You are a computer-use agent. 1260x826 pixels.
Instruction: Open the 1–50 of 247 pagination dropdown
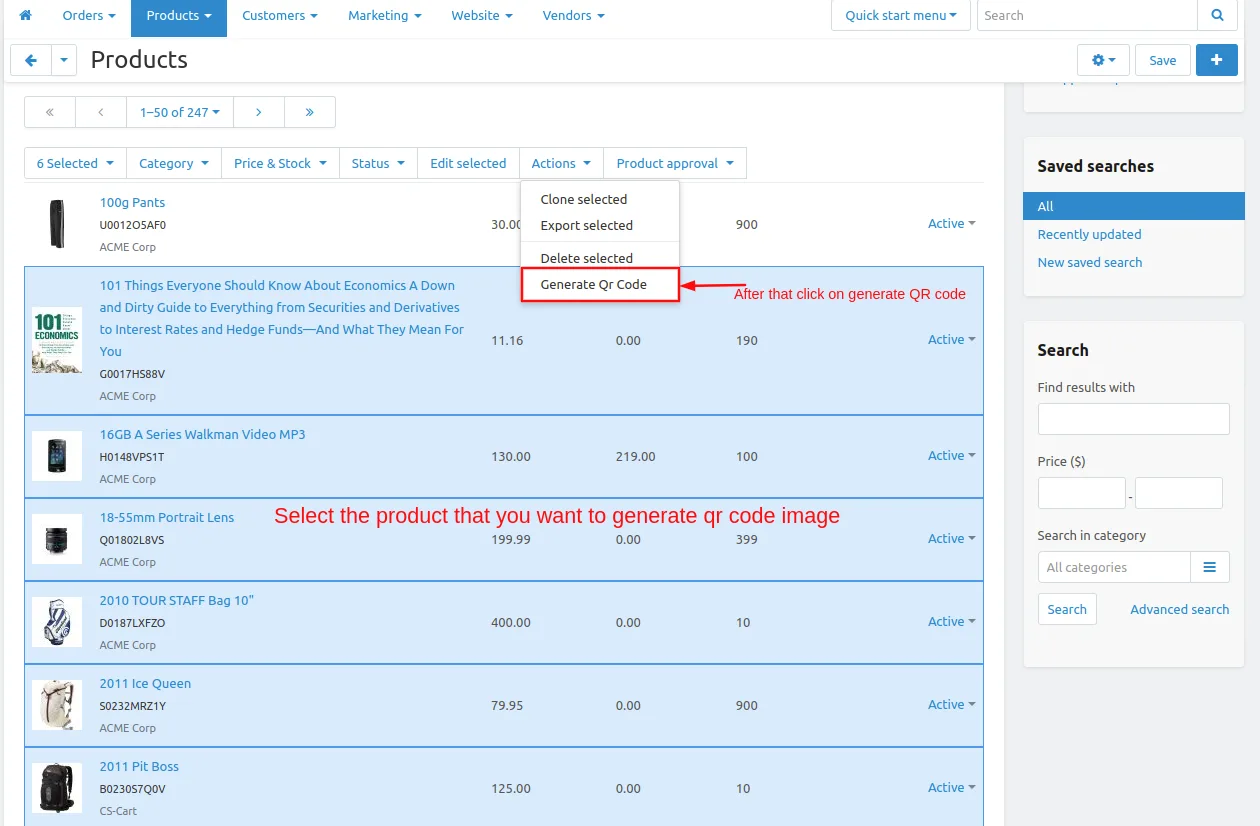click(x=180, y=112)
